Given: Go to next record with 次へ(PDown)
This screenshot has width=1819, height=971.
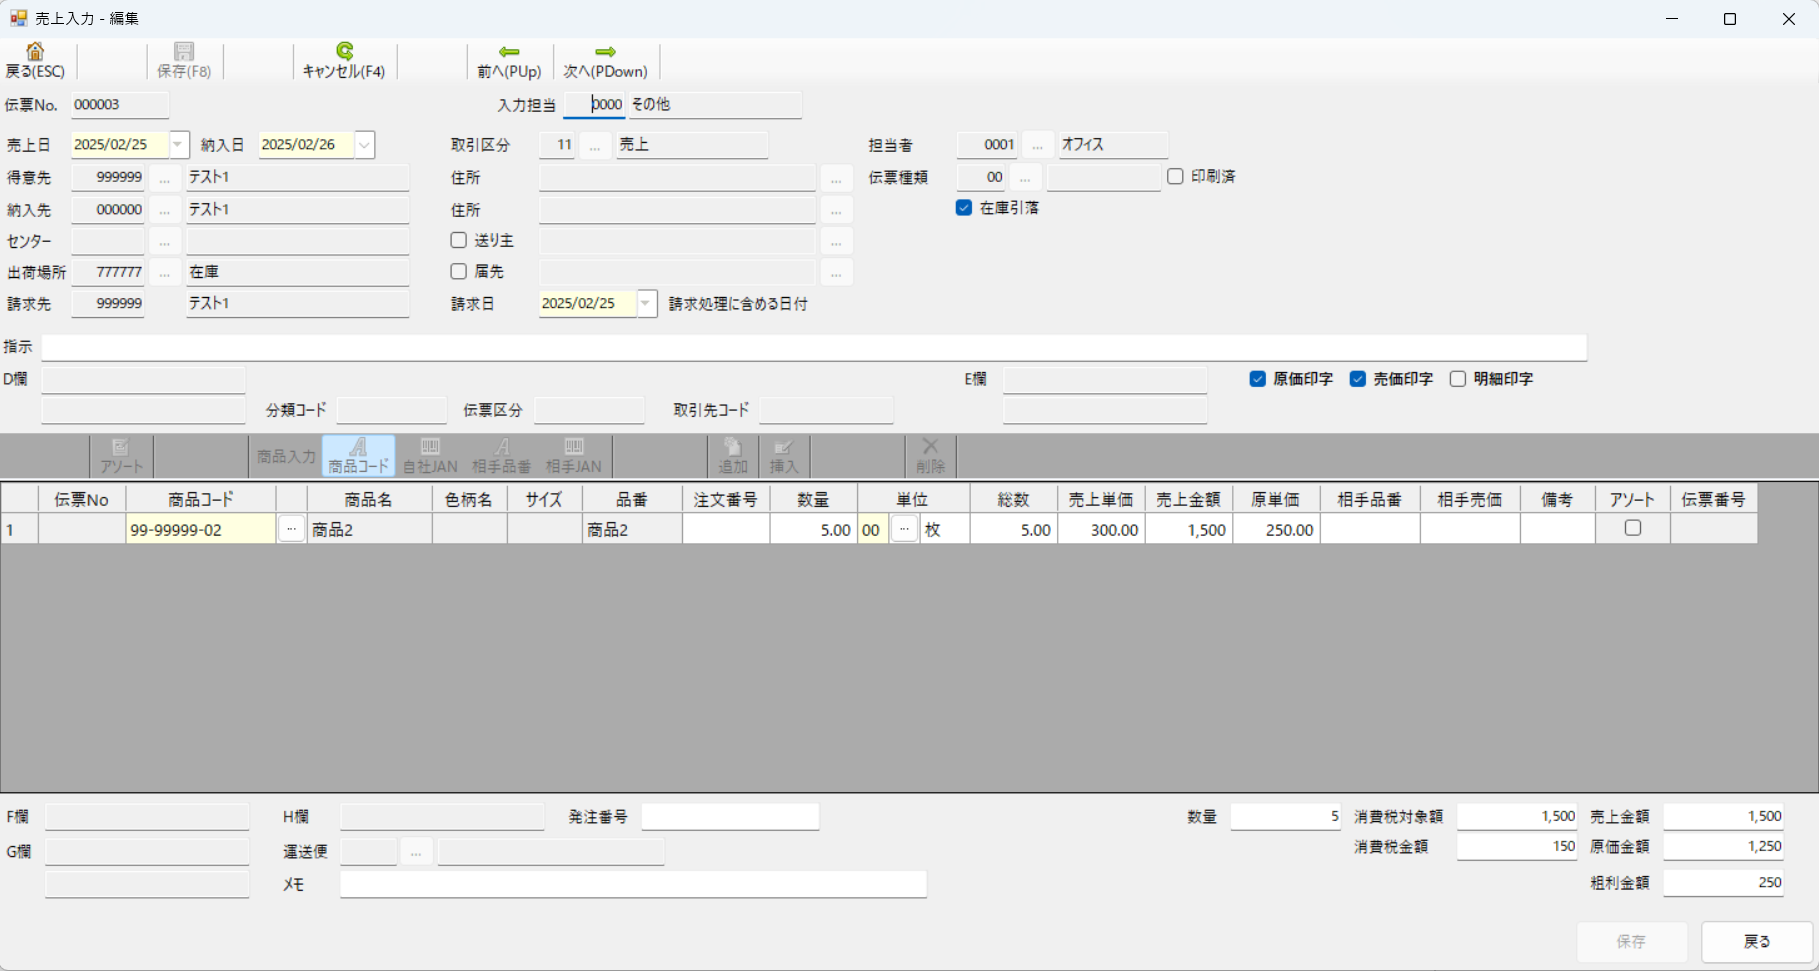Looking at the screenshot, I should pos(605,52).
